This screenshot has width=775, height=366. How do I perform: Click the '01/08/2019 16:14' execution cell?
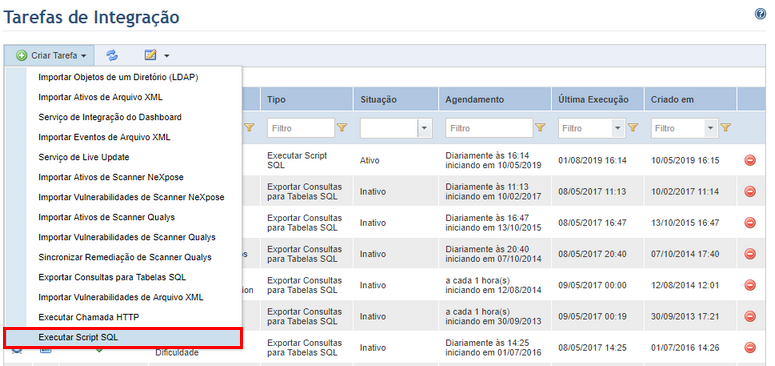[x=592, y=161]
